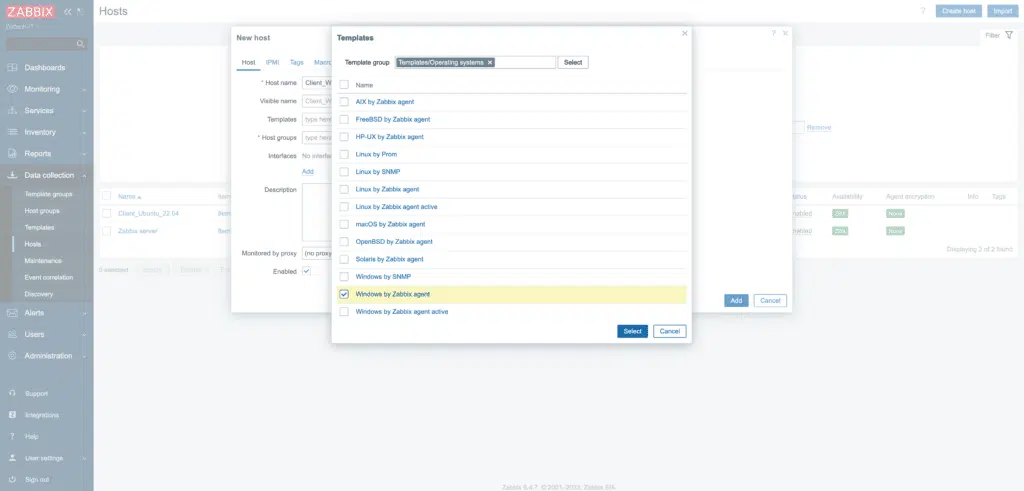1024x491 pixels.
Task: Check the Linux by Zabbix agent checkbox
Action: [x=344, y=189]
